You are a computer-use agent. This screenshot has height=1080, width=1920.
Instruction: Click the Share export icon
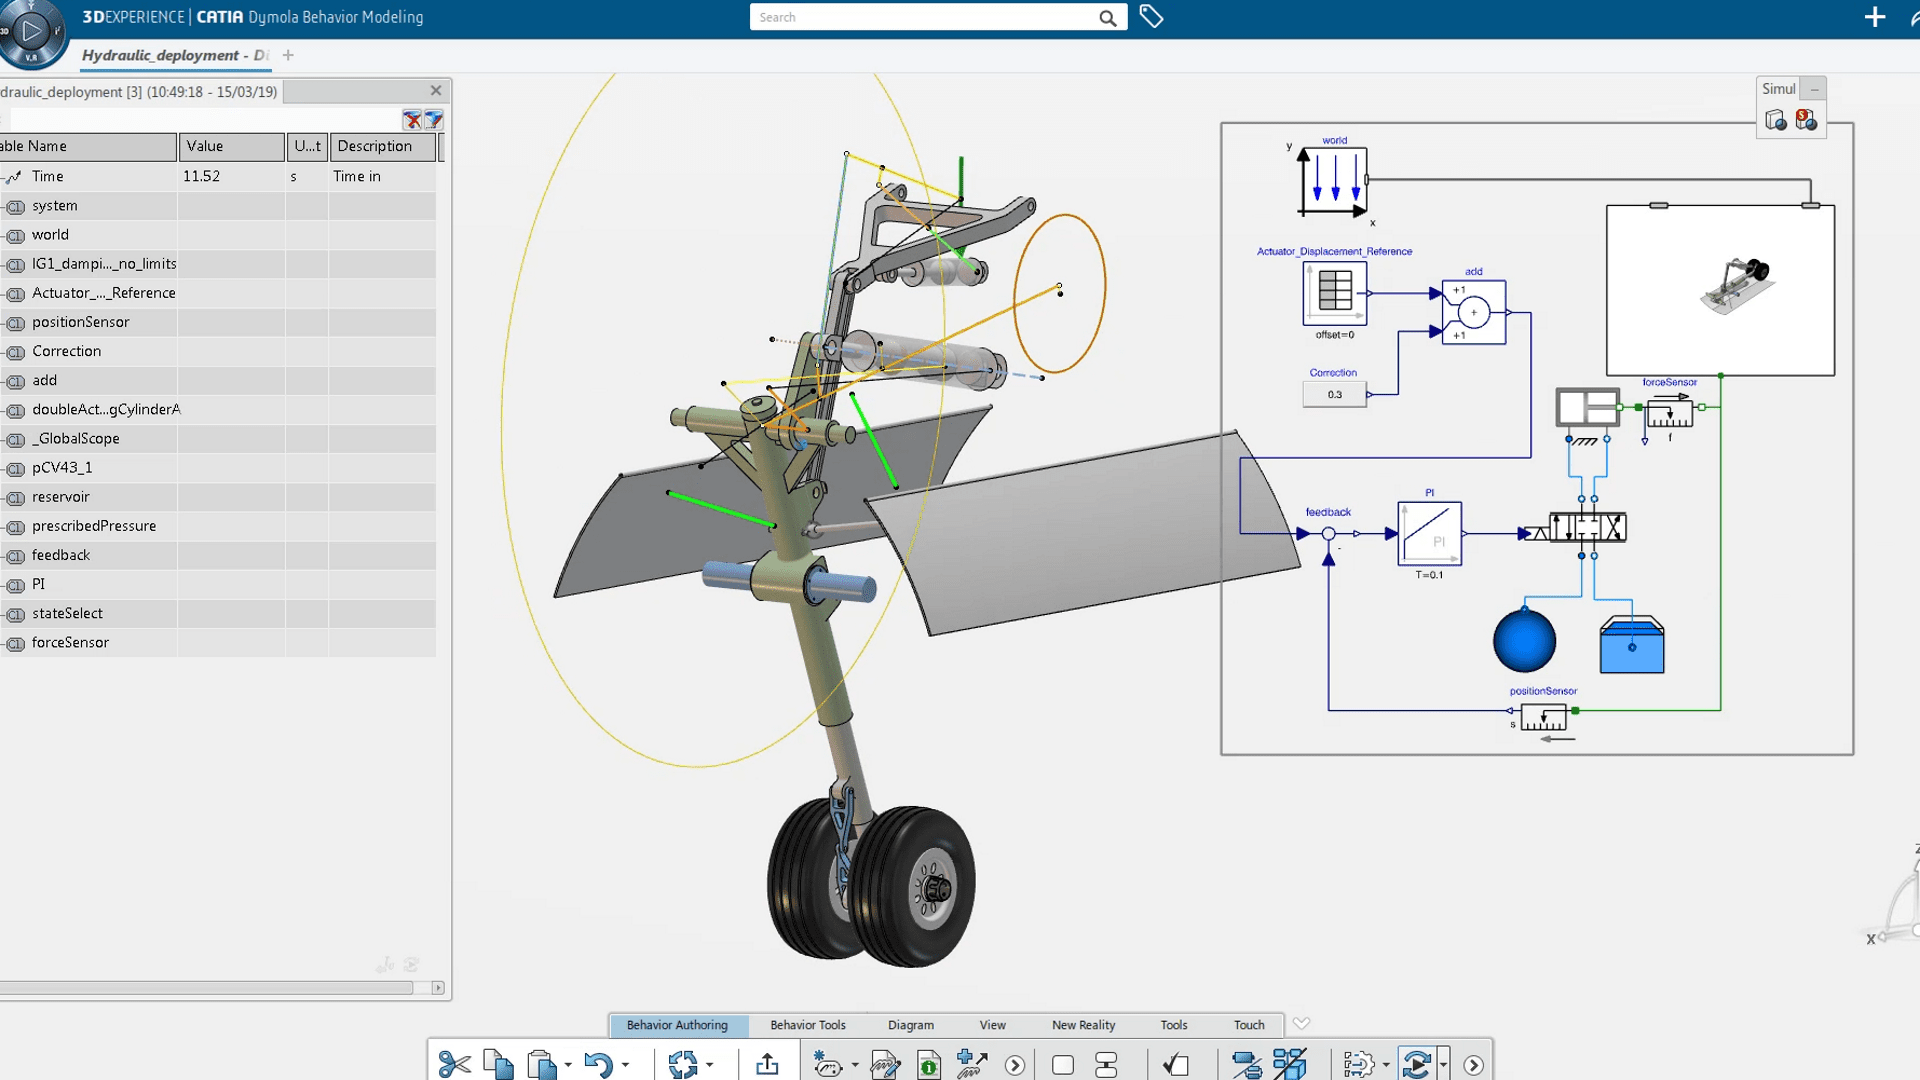click(x=767, y=1065)
